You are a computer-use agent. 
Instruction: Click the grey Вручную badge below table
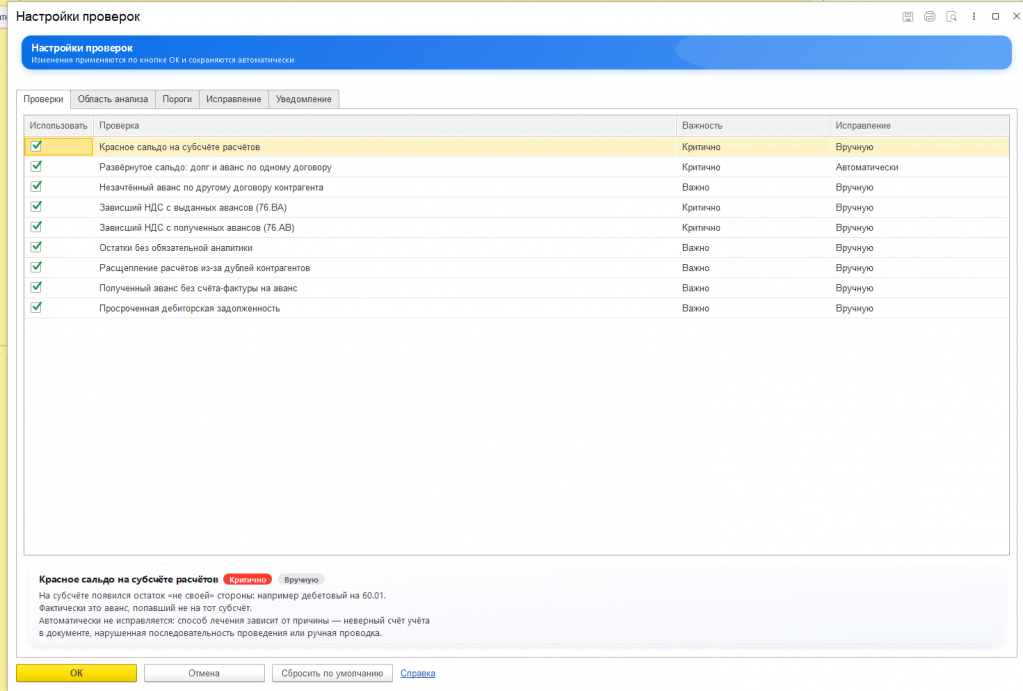pyautogui.click(x=301, y=579)
